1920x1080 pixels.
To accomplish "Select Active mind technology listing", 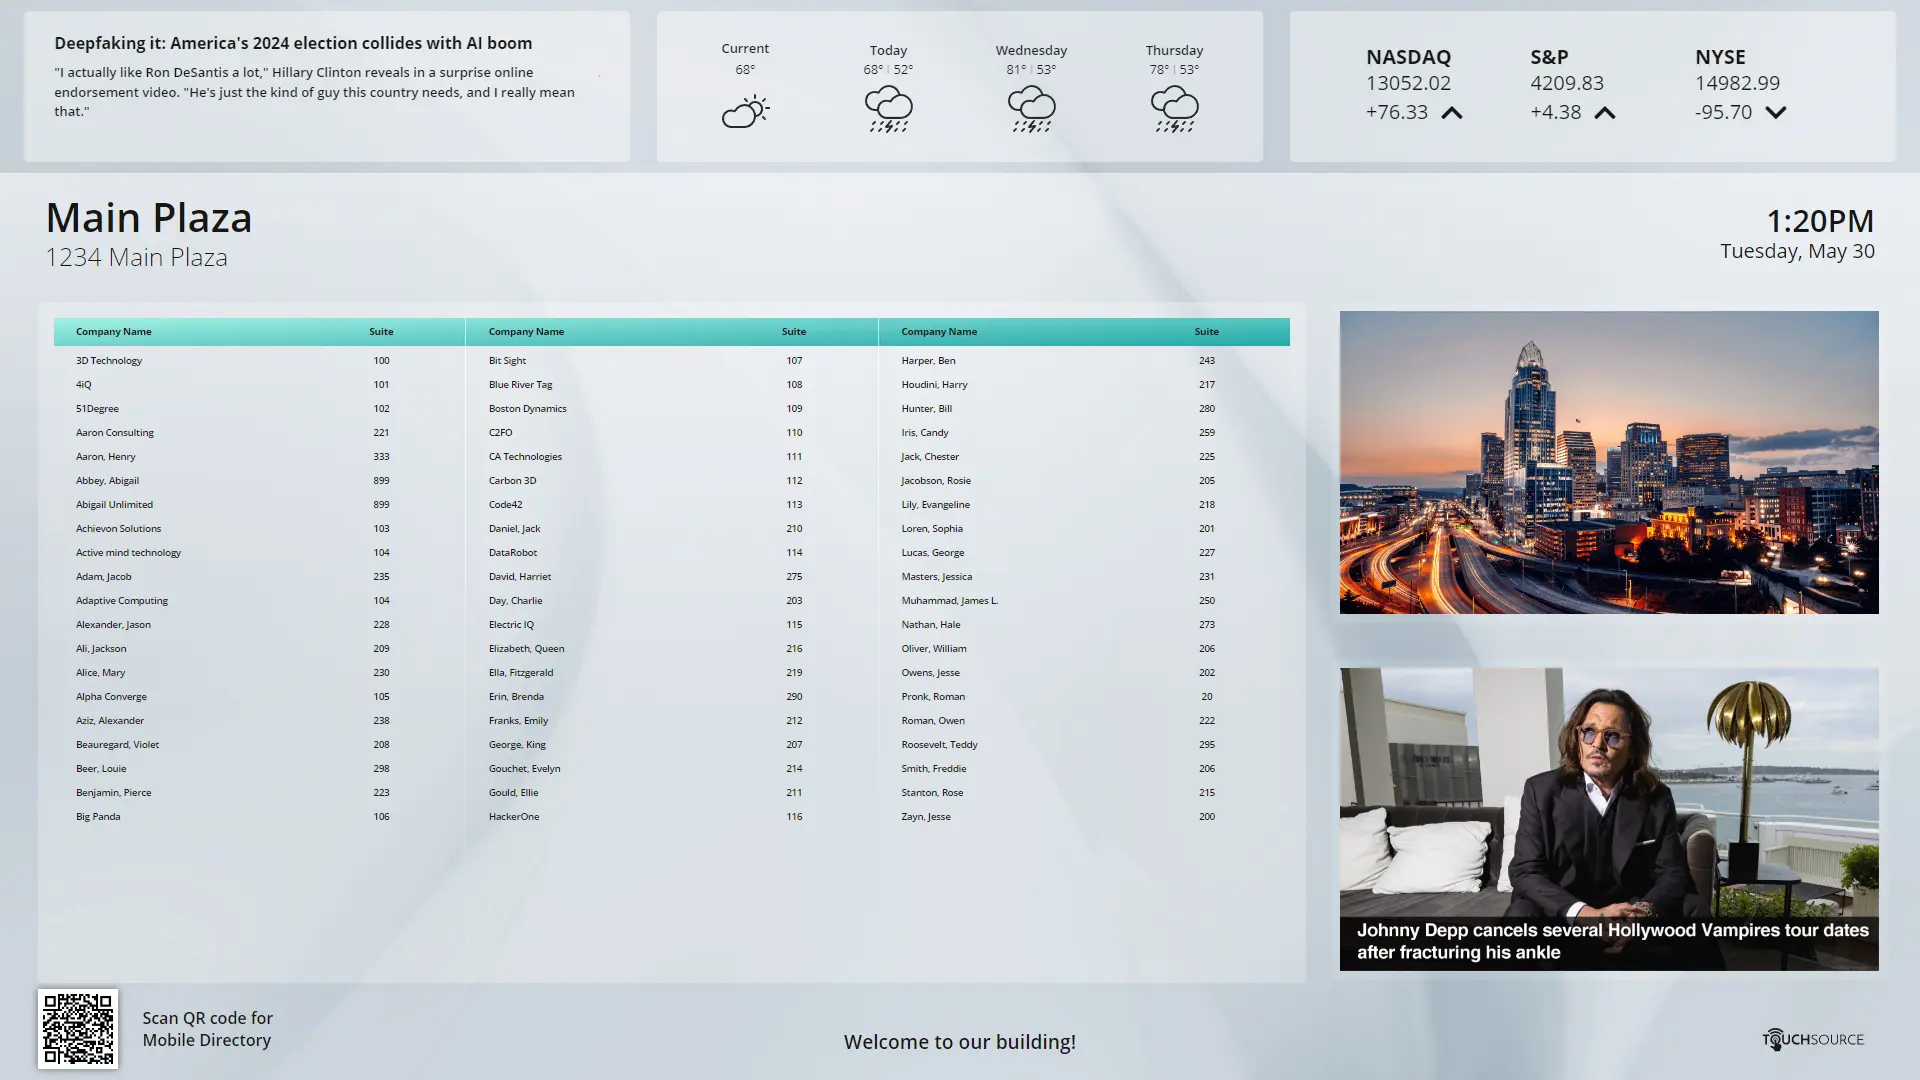I will 259,553.
